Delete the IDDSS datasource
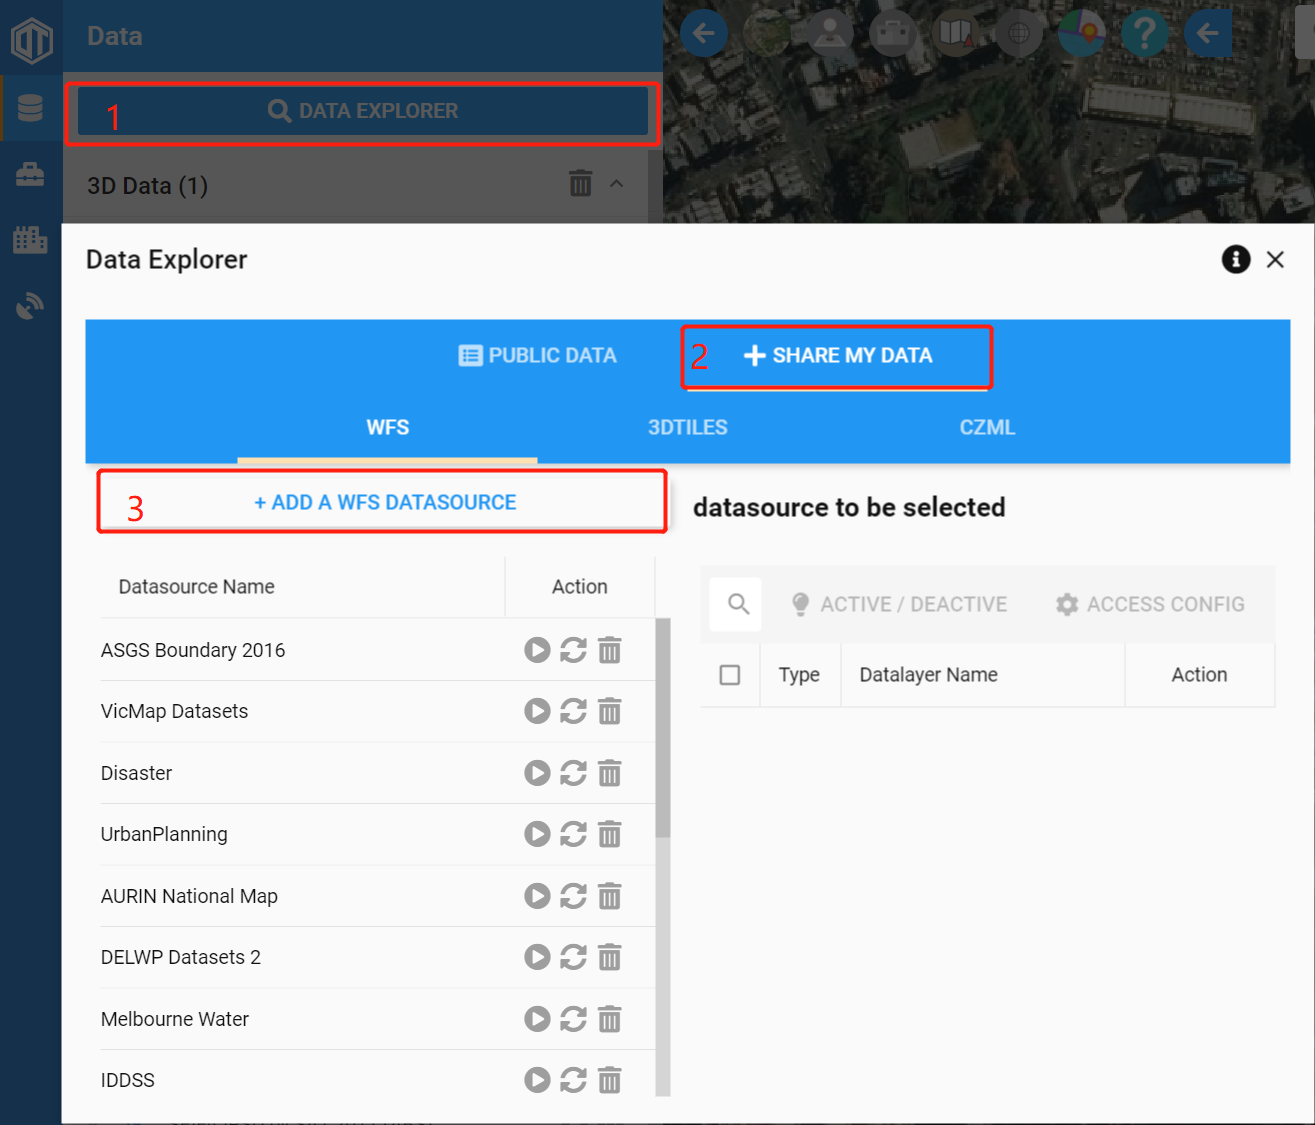The width and height of the screenshot is (1315, 1125). 610,1080
